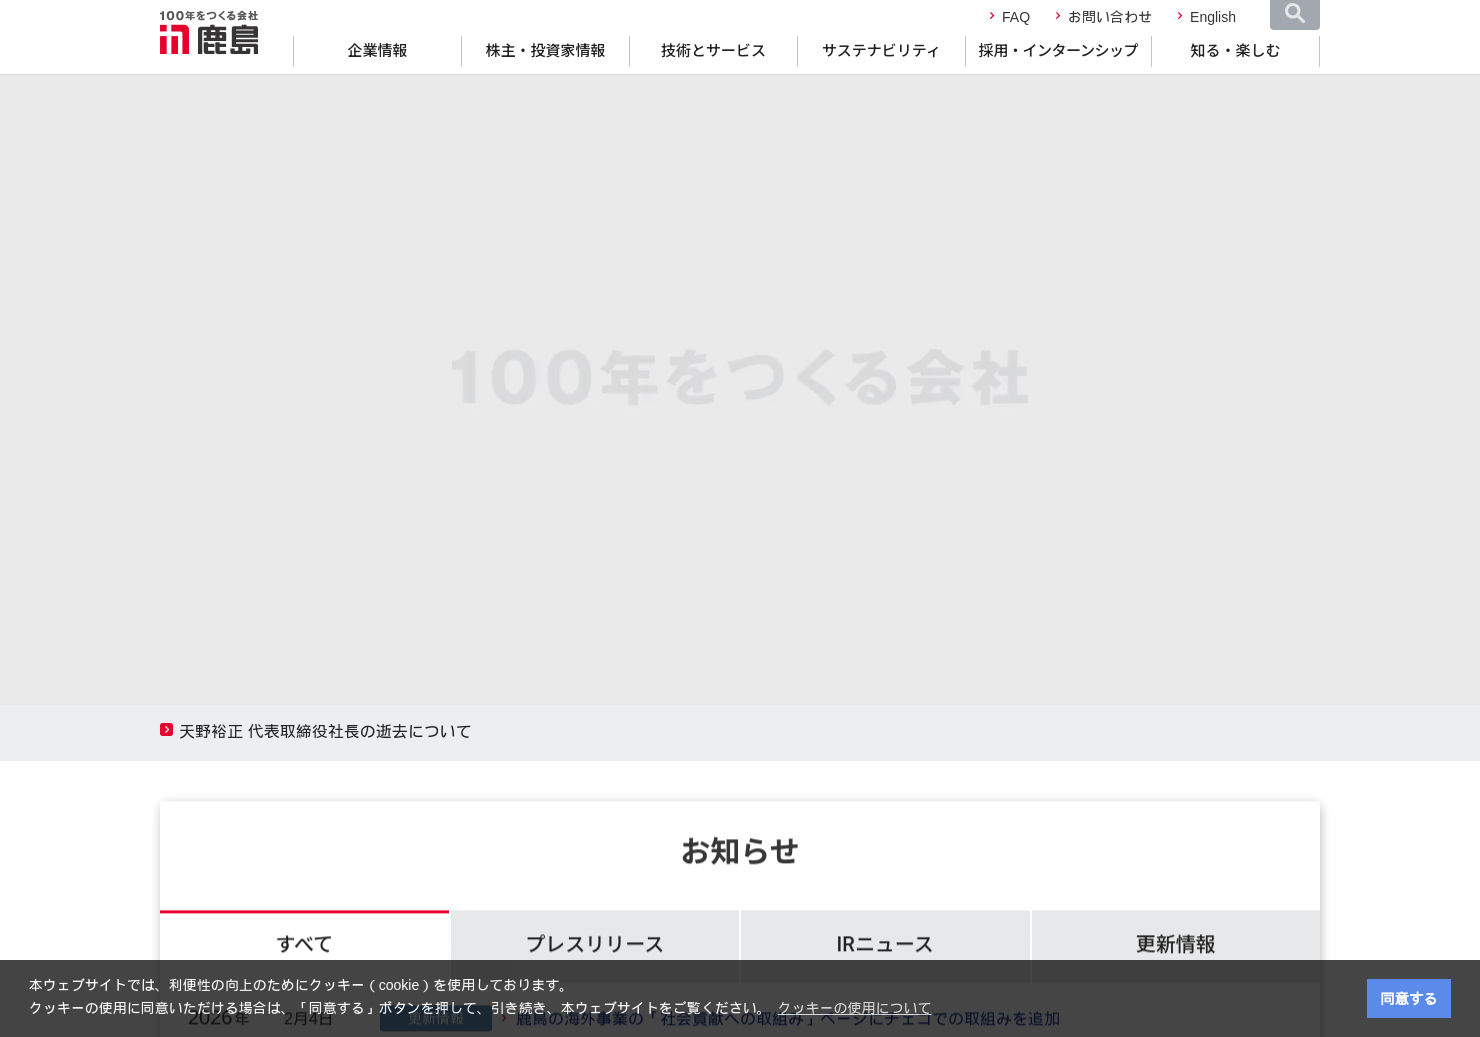Open the クッキーの使用について link
This screenshot has height=1037, width=1480.
(854, 1008)
